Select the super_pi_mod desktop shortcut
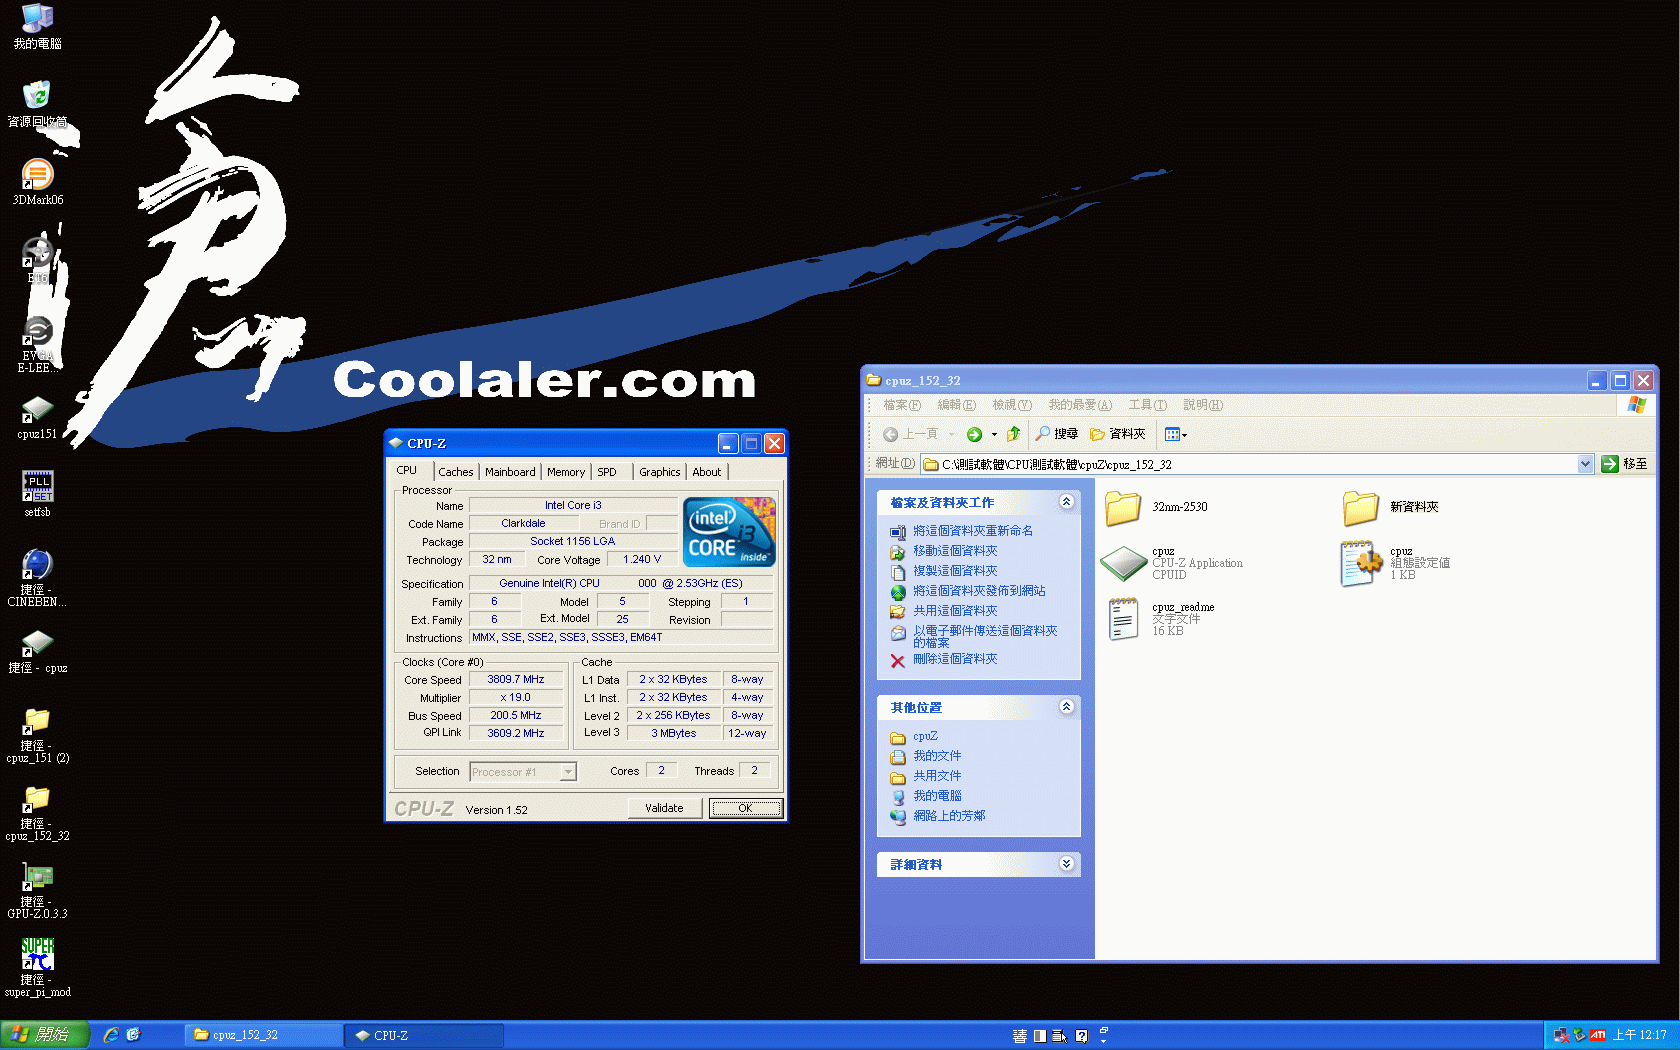The image size is (1680, 1050). coord(37,968)
